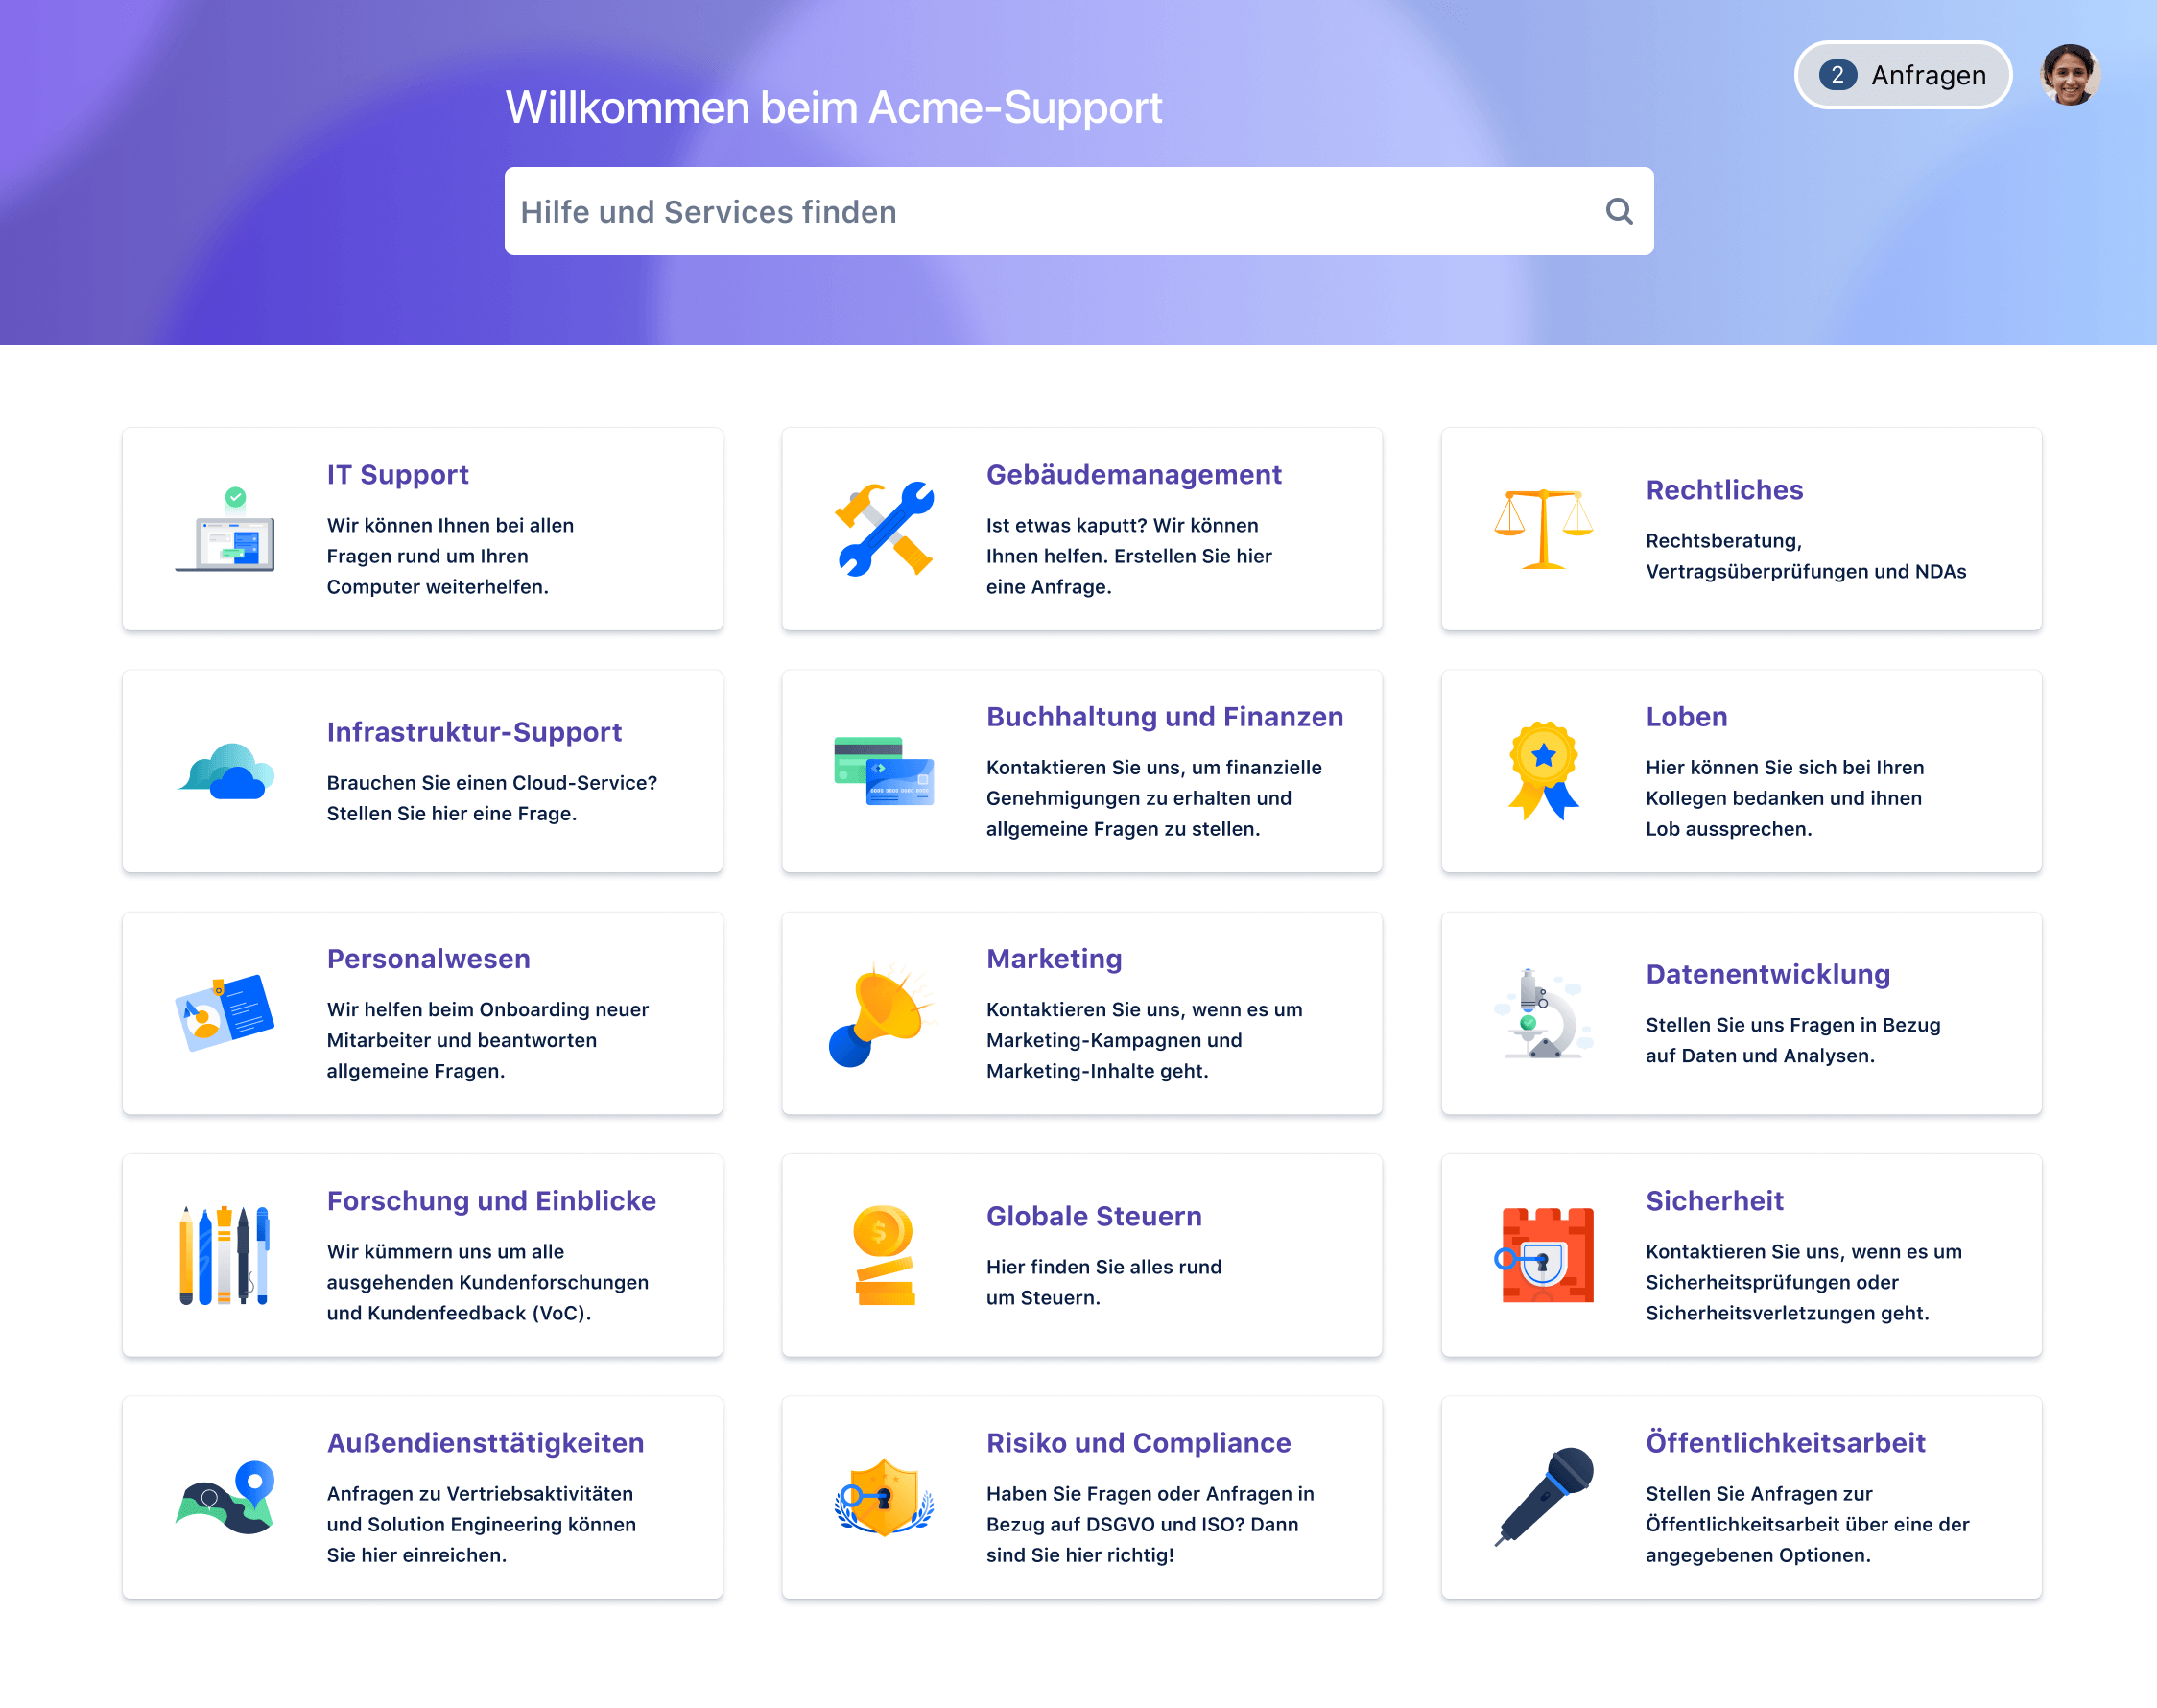Open the user profile avatar
The width and height of the screenshot is (2157, 1708).
[2069, 75]
